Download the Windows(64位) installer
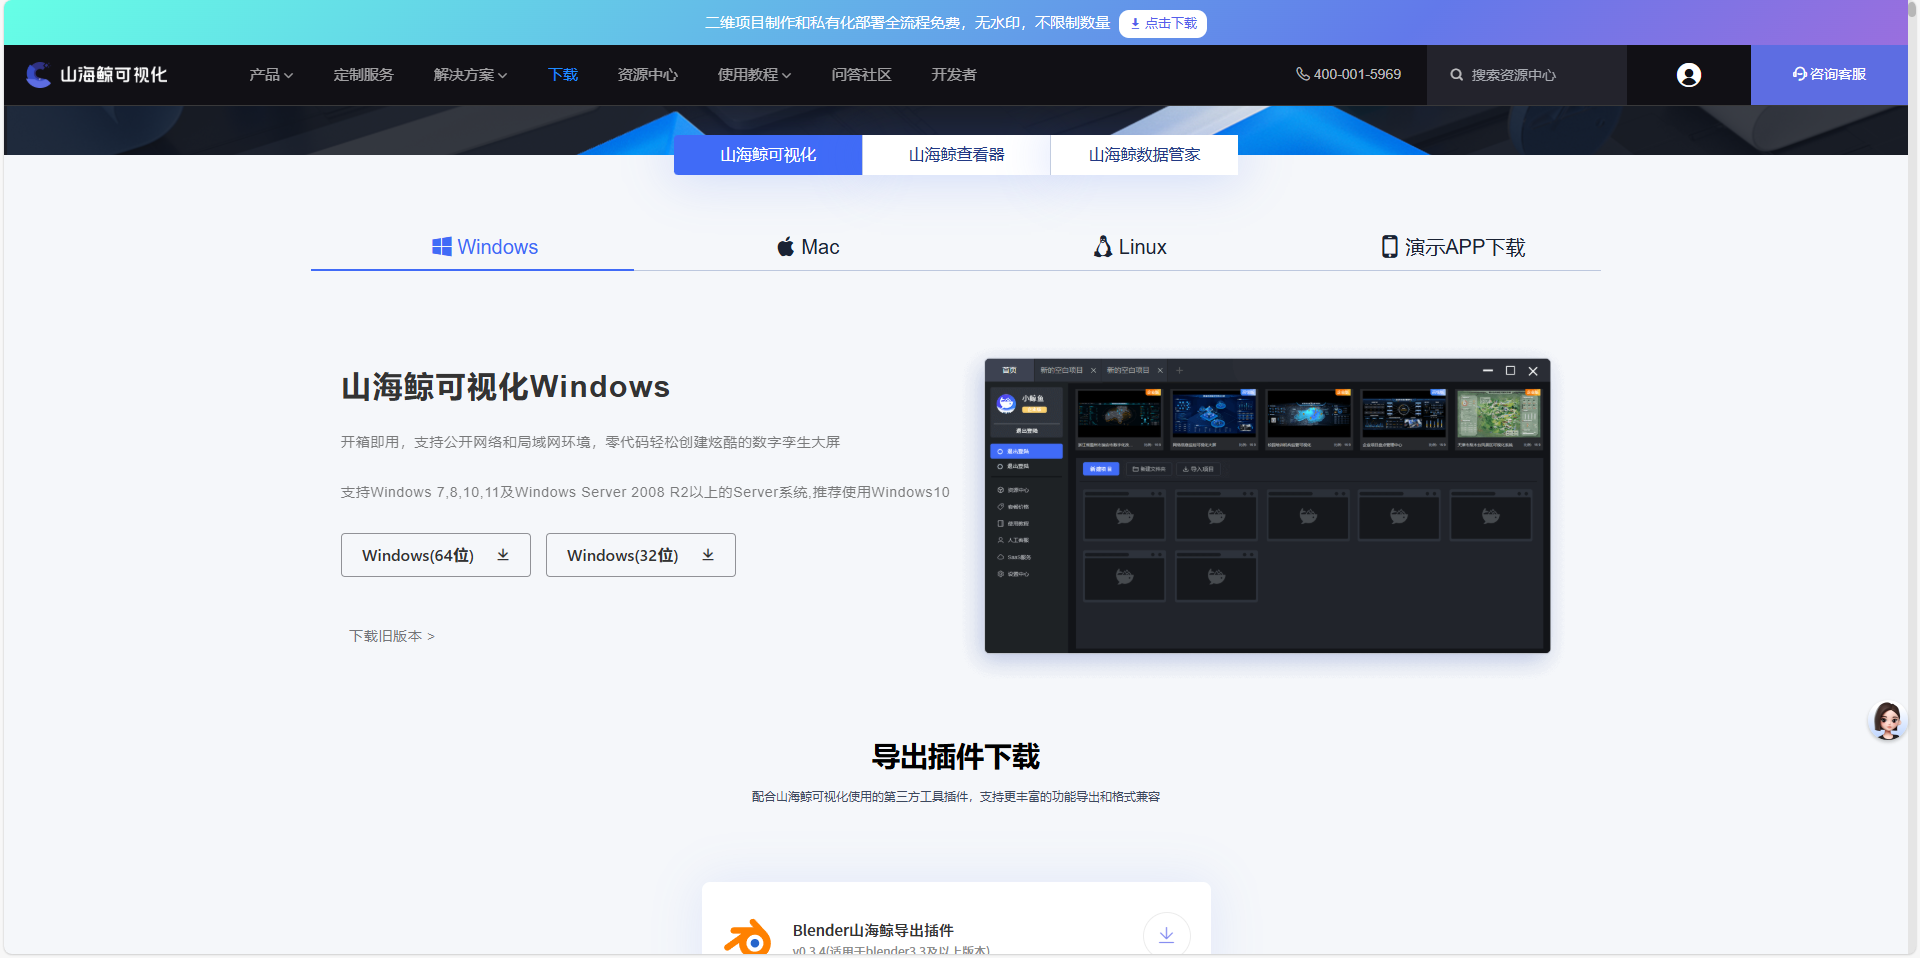This screenshot has height=958, width=1920. pos(436,555)
